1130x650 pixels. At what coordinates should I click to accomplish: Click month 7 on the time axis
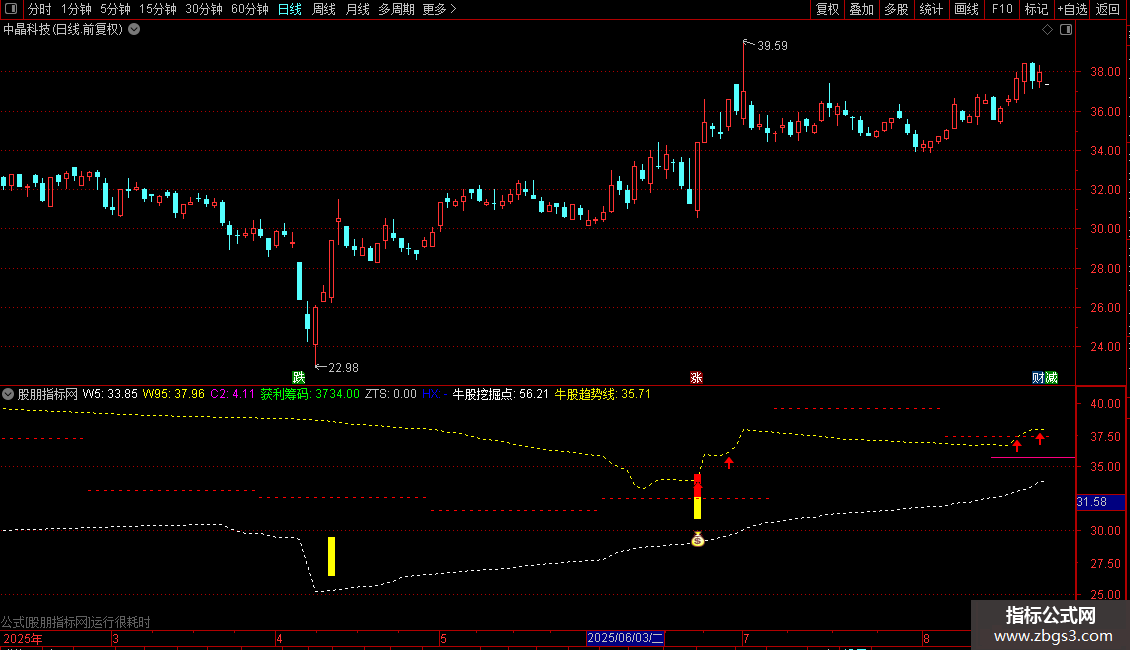point(746,638)
